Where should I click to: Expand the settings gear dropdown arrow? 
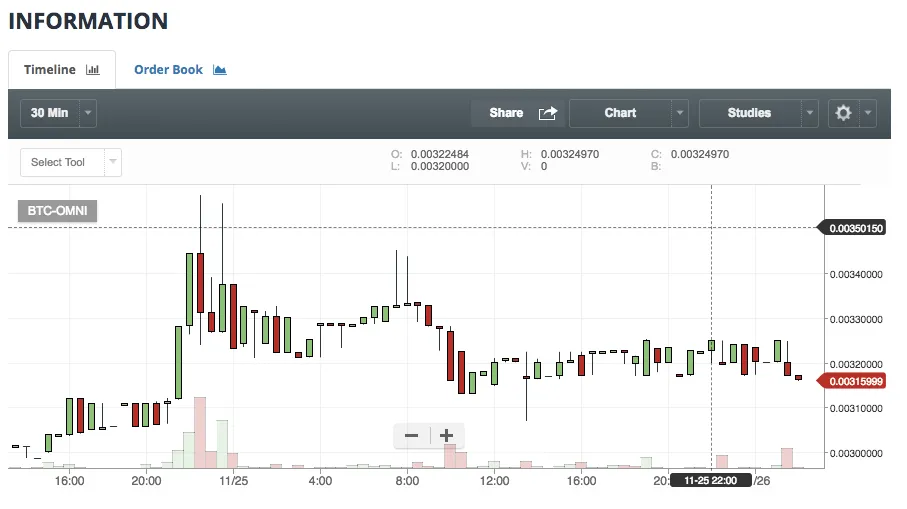coord(868,113)
